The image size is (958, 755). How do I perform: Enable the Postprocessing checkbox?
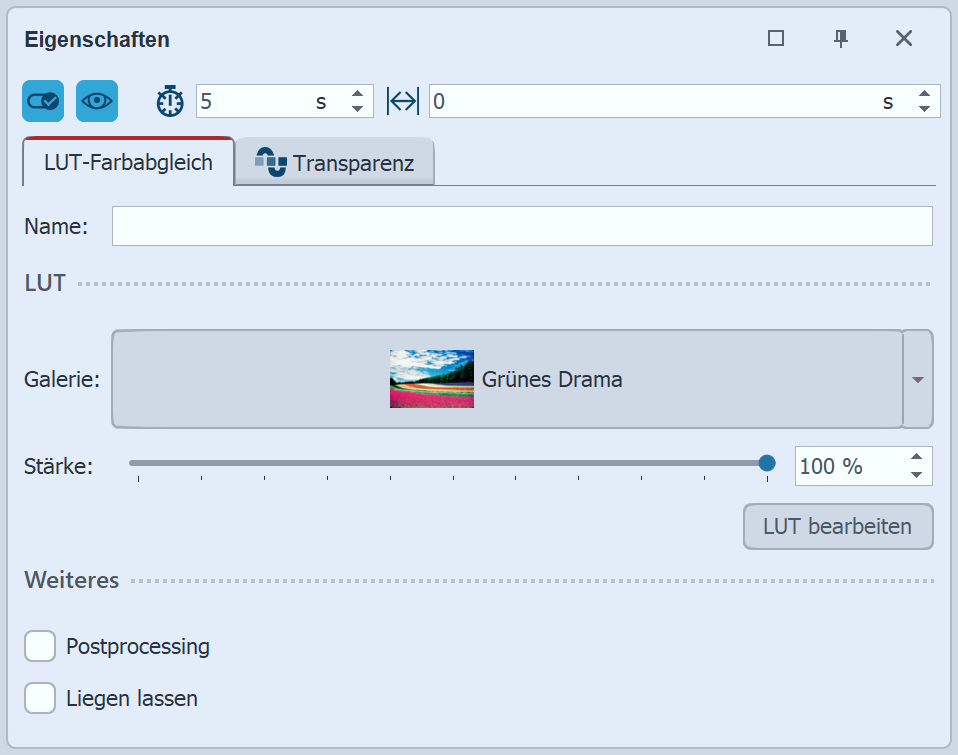coord(40,646)
